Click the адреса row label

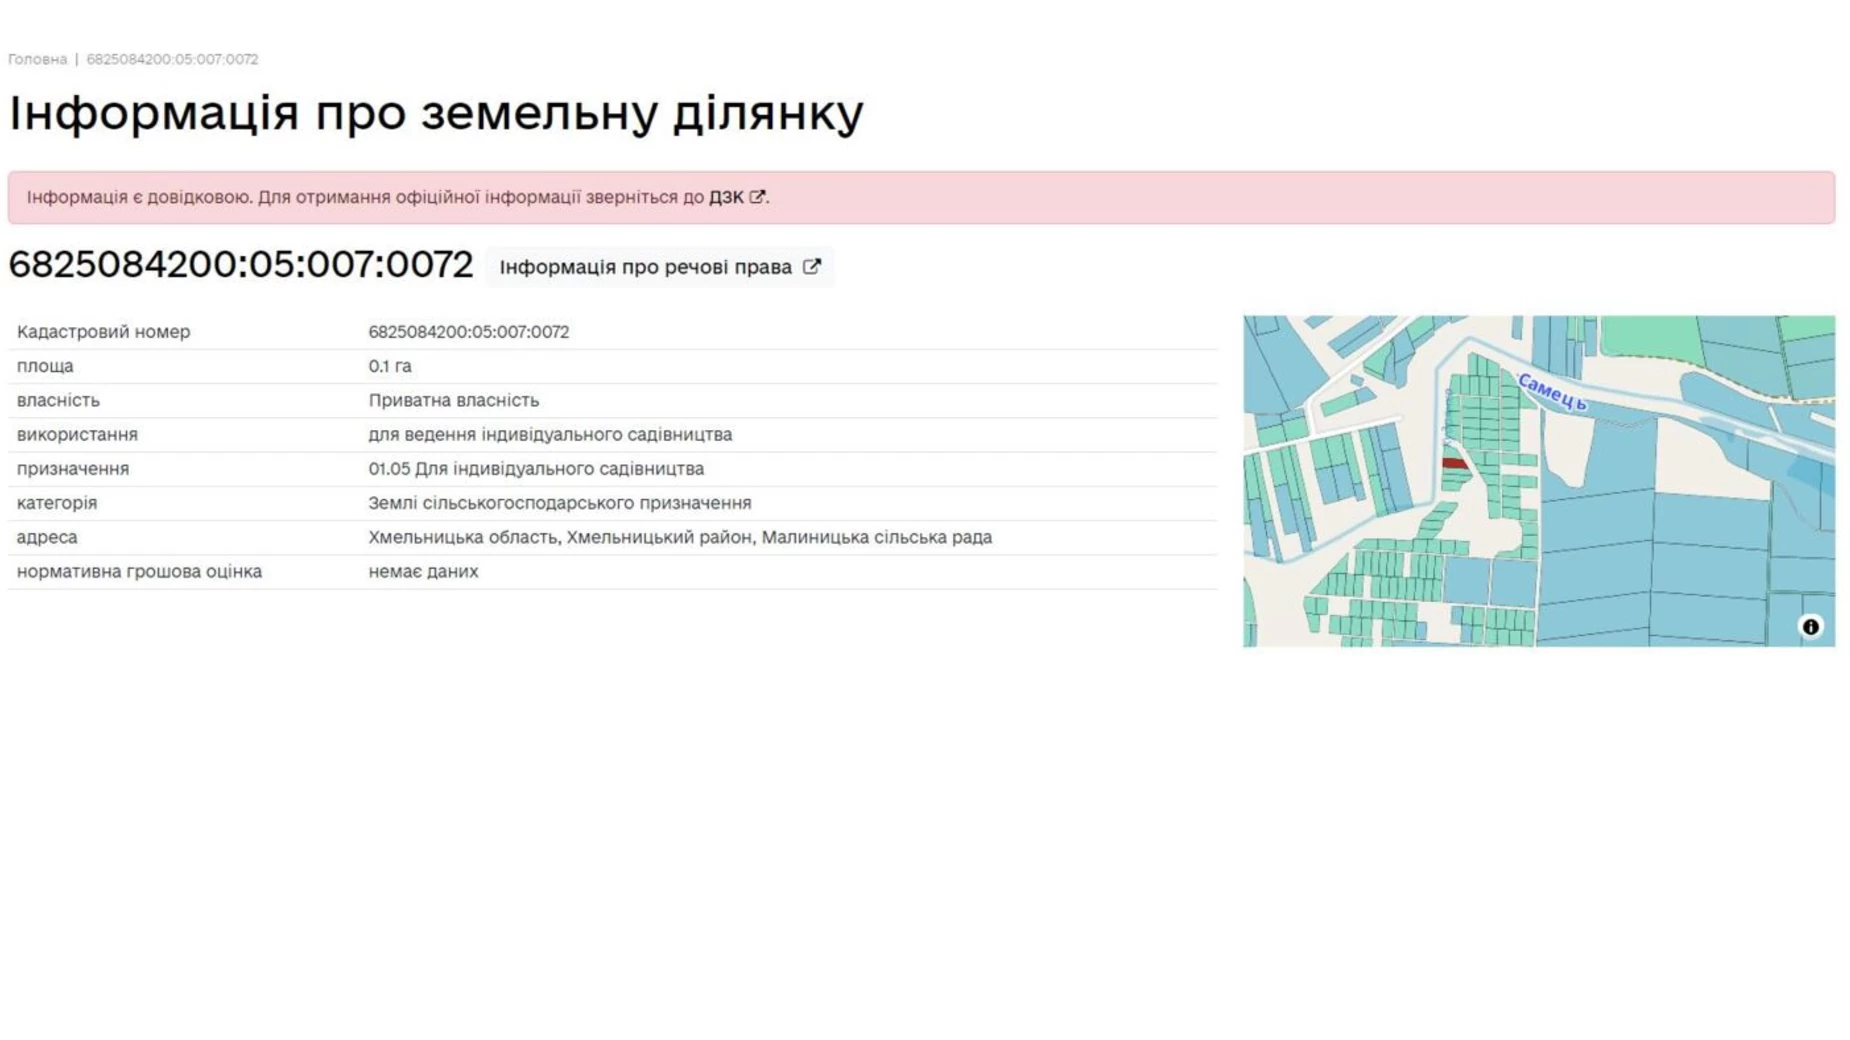[47, 537]
